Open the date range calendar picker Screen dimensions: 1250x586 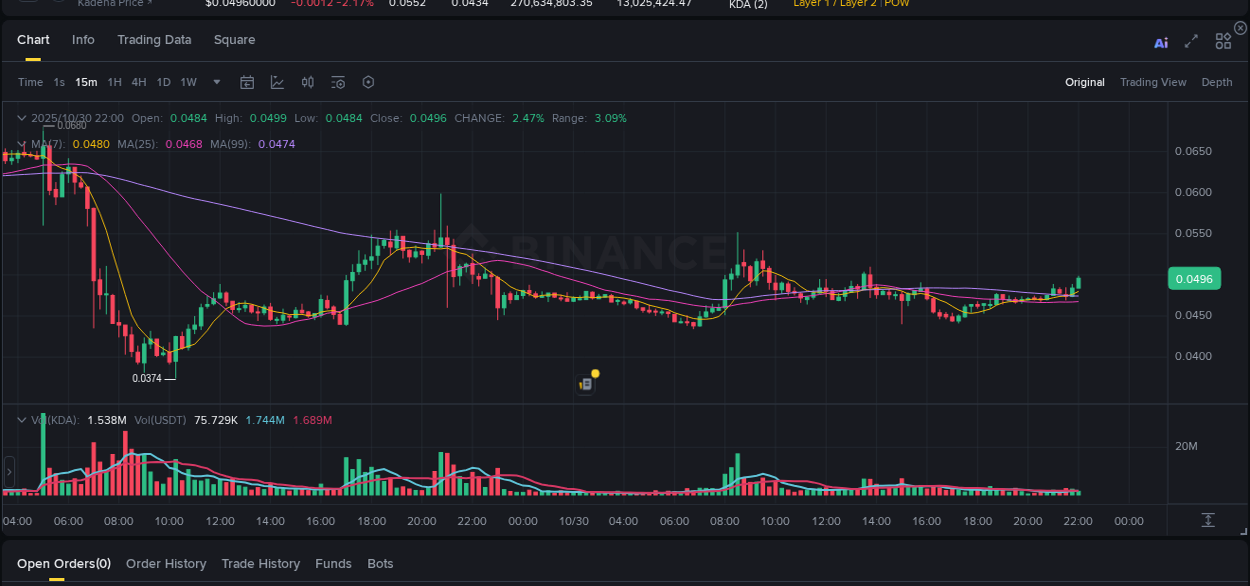247,82
